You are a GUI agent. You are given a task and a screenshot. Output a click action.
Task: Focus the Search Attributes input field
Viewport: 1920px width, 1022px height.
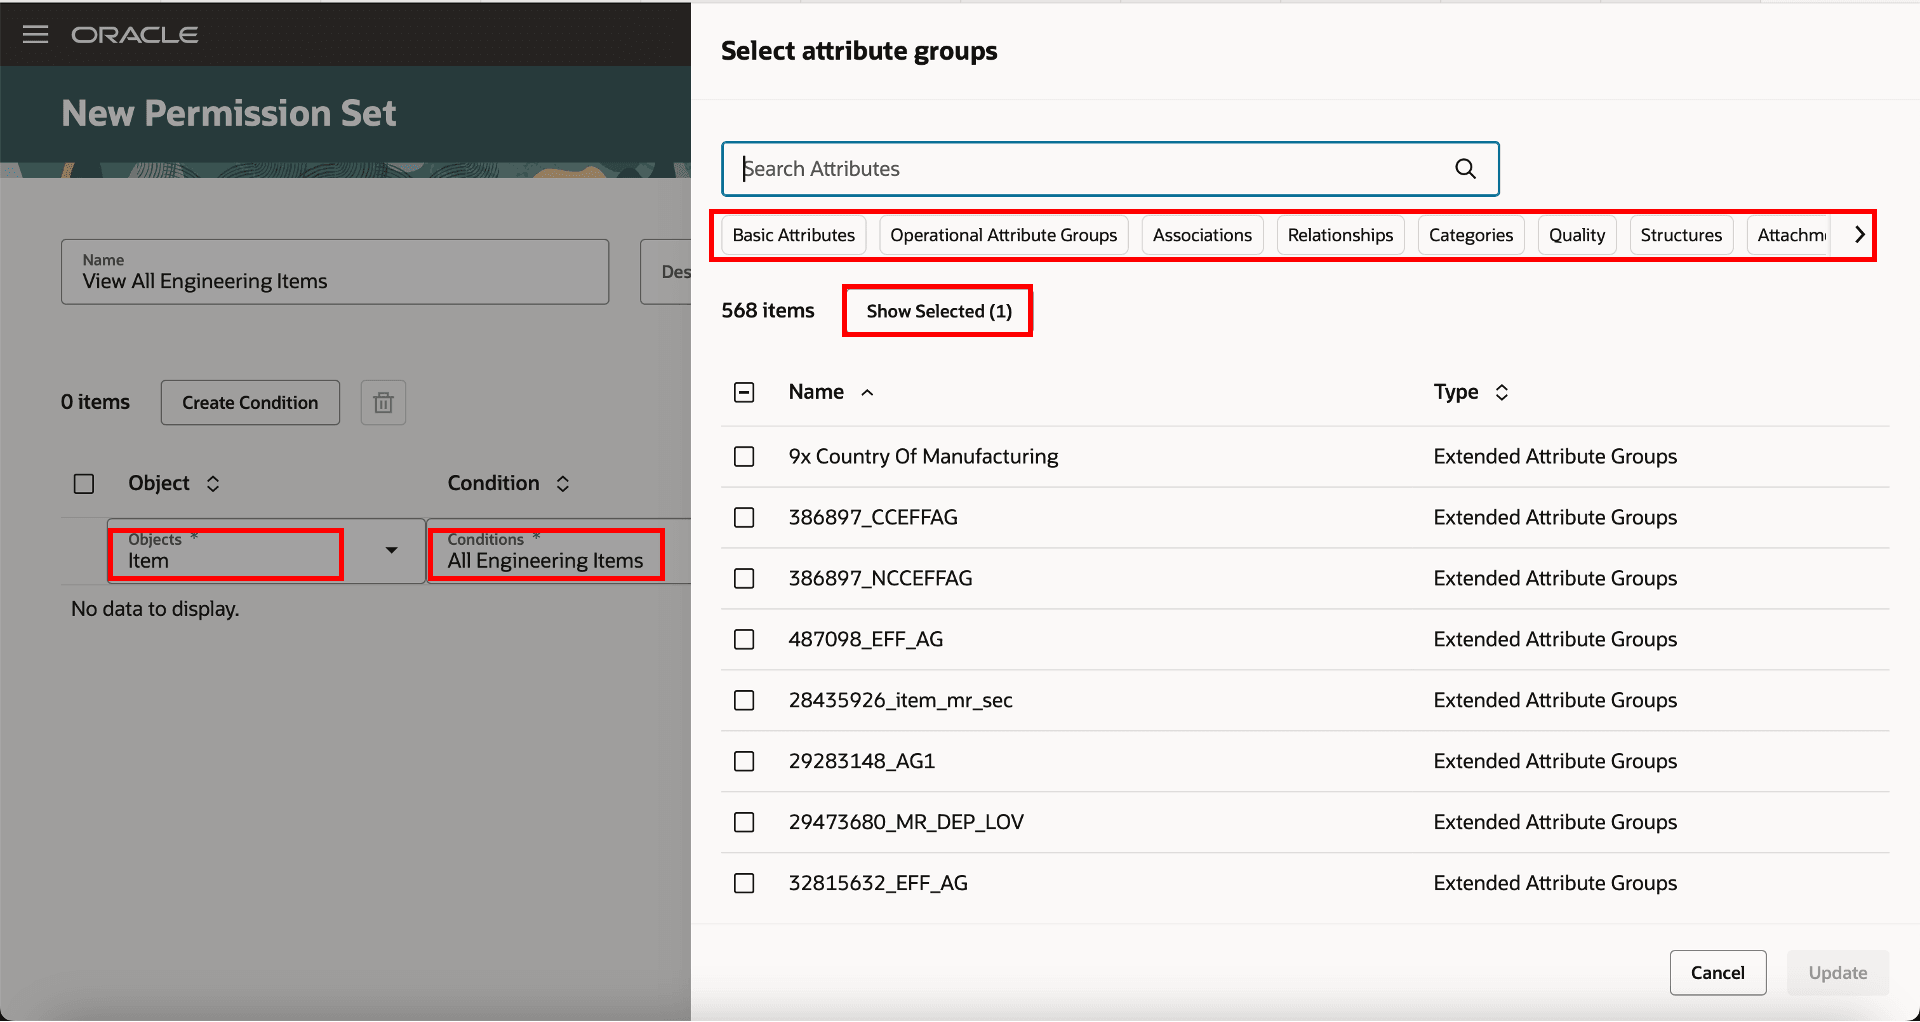click(x=1090, y=169)
